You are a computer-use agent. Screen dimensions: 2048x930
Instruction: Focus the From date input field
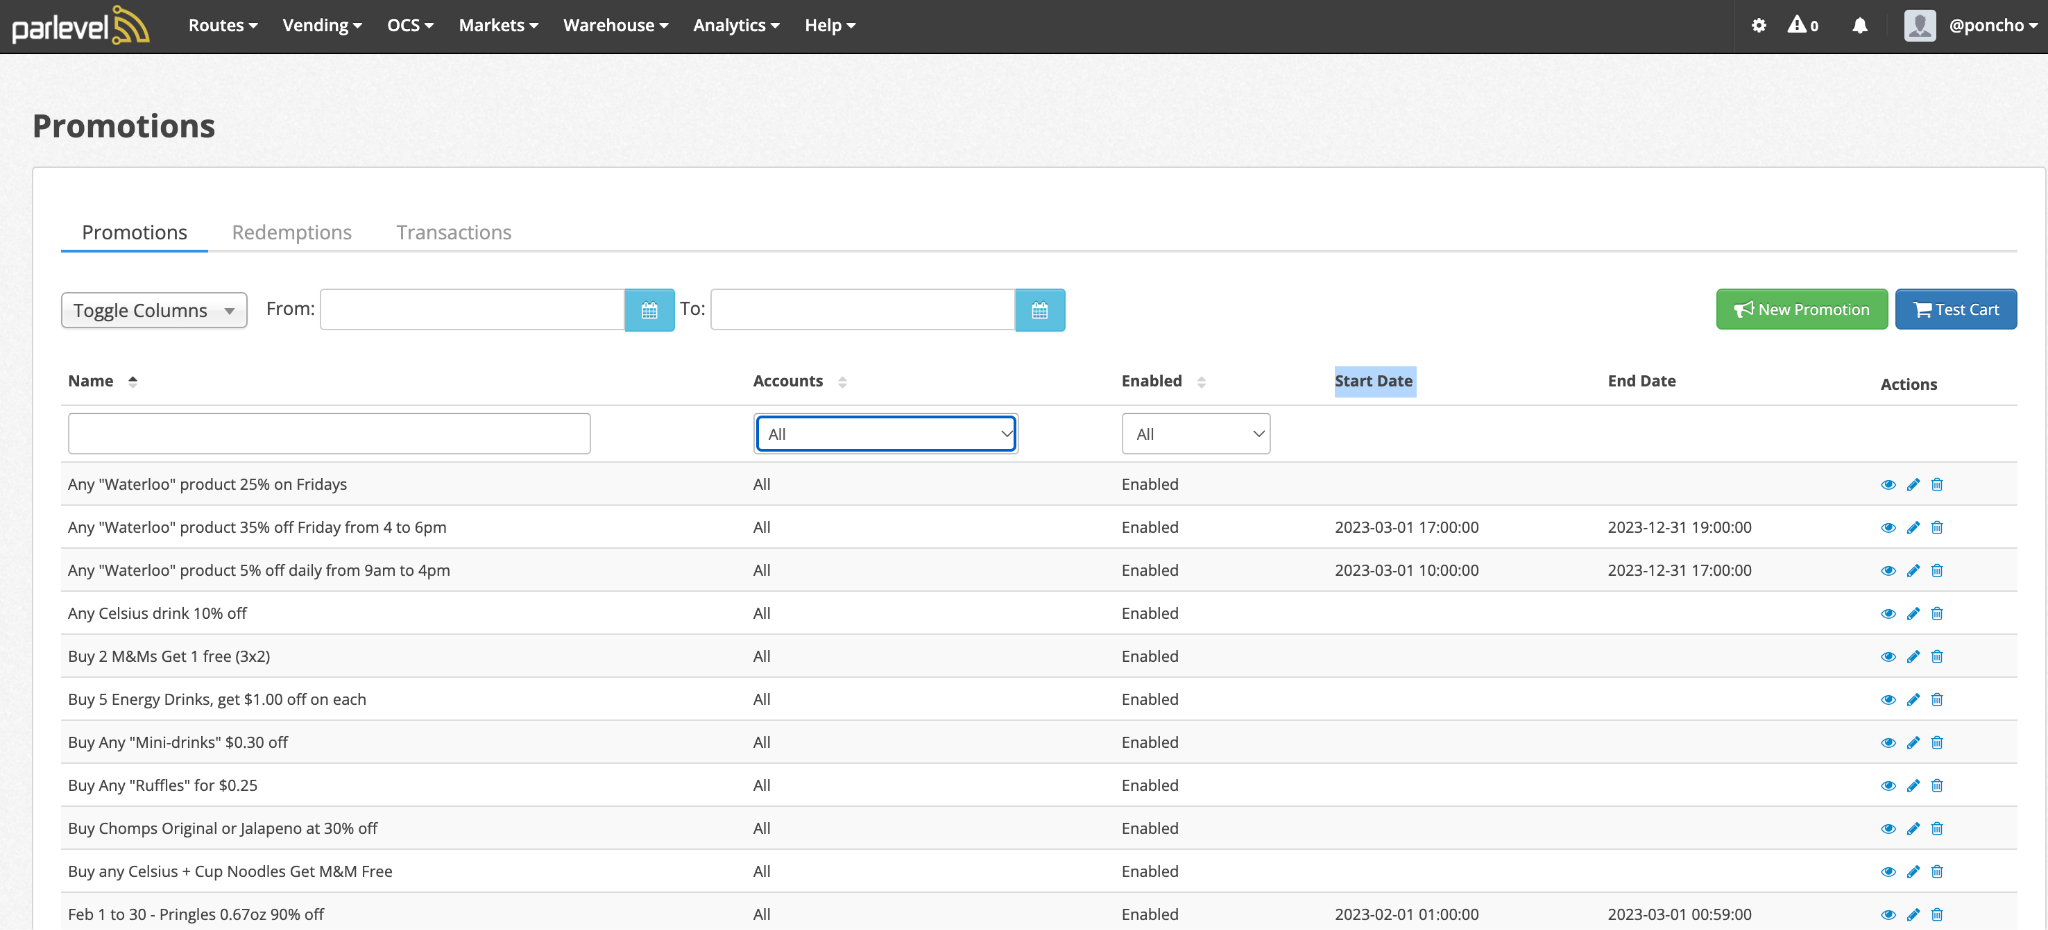coord(472,310)
